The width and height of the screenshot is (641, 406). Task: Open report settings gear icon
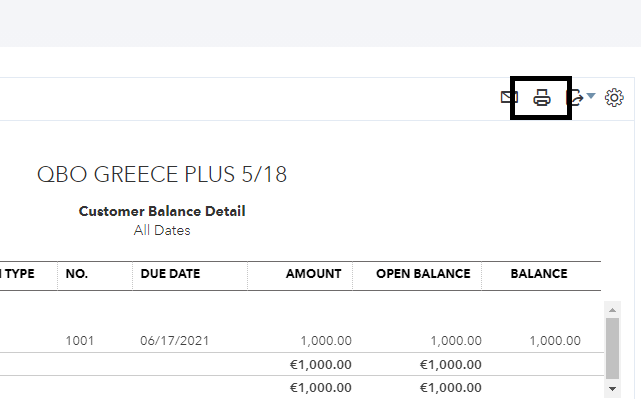615,97
